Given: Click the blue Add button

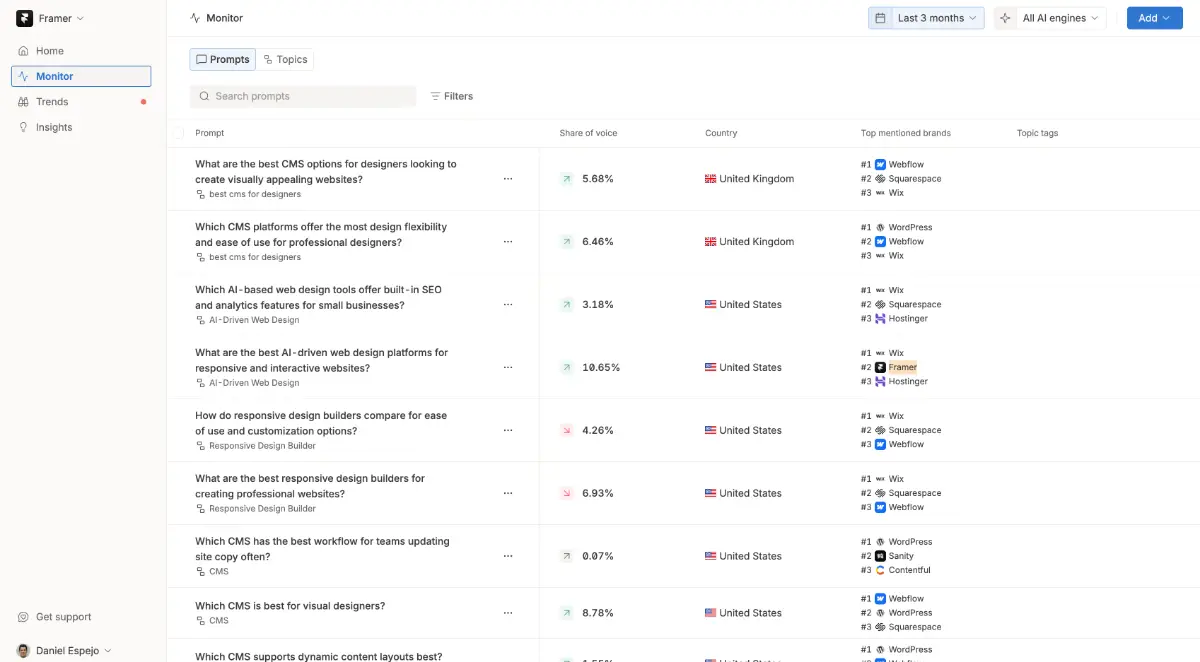Looking at the screenshot, I should [x=1154, y=18].
